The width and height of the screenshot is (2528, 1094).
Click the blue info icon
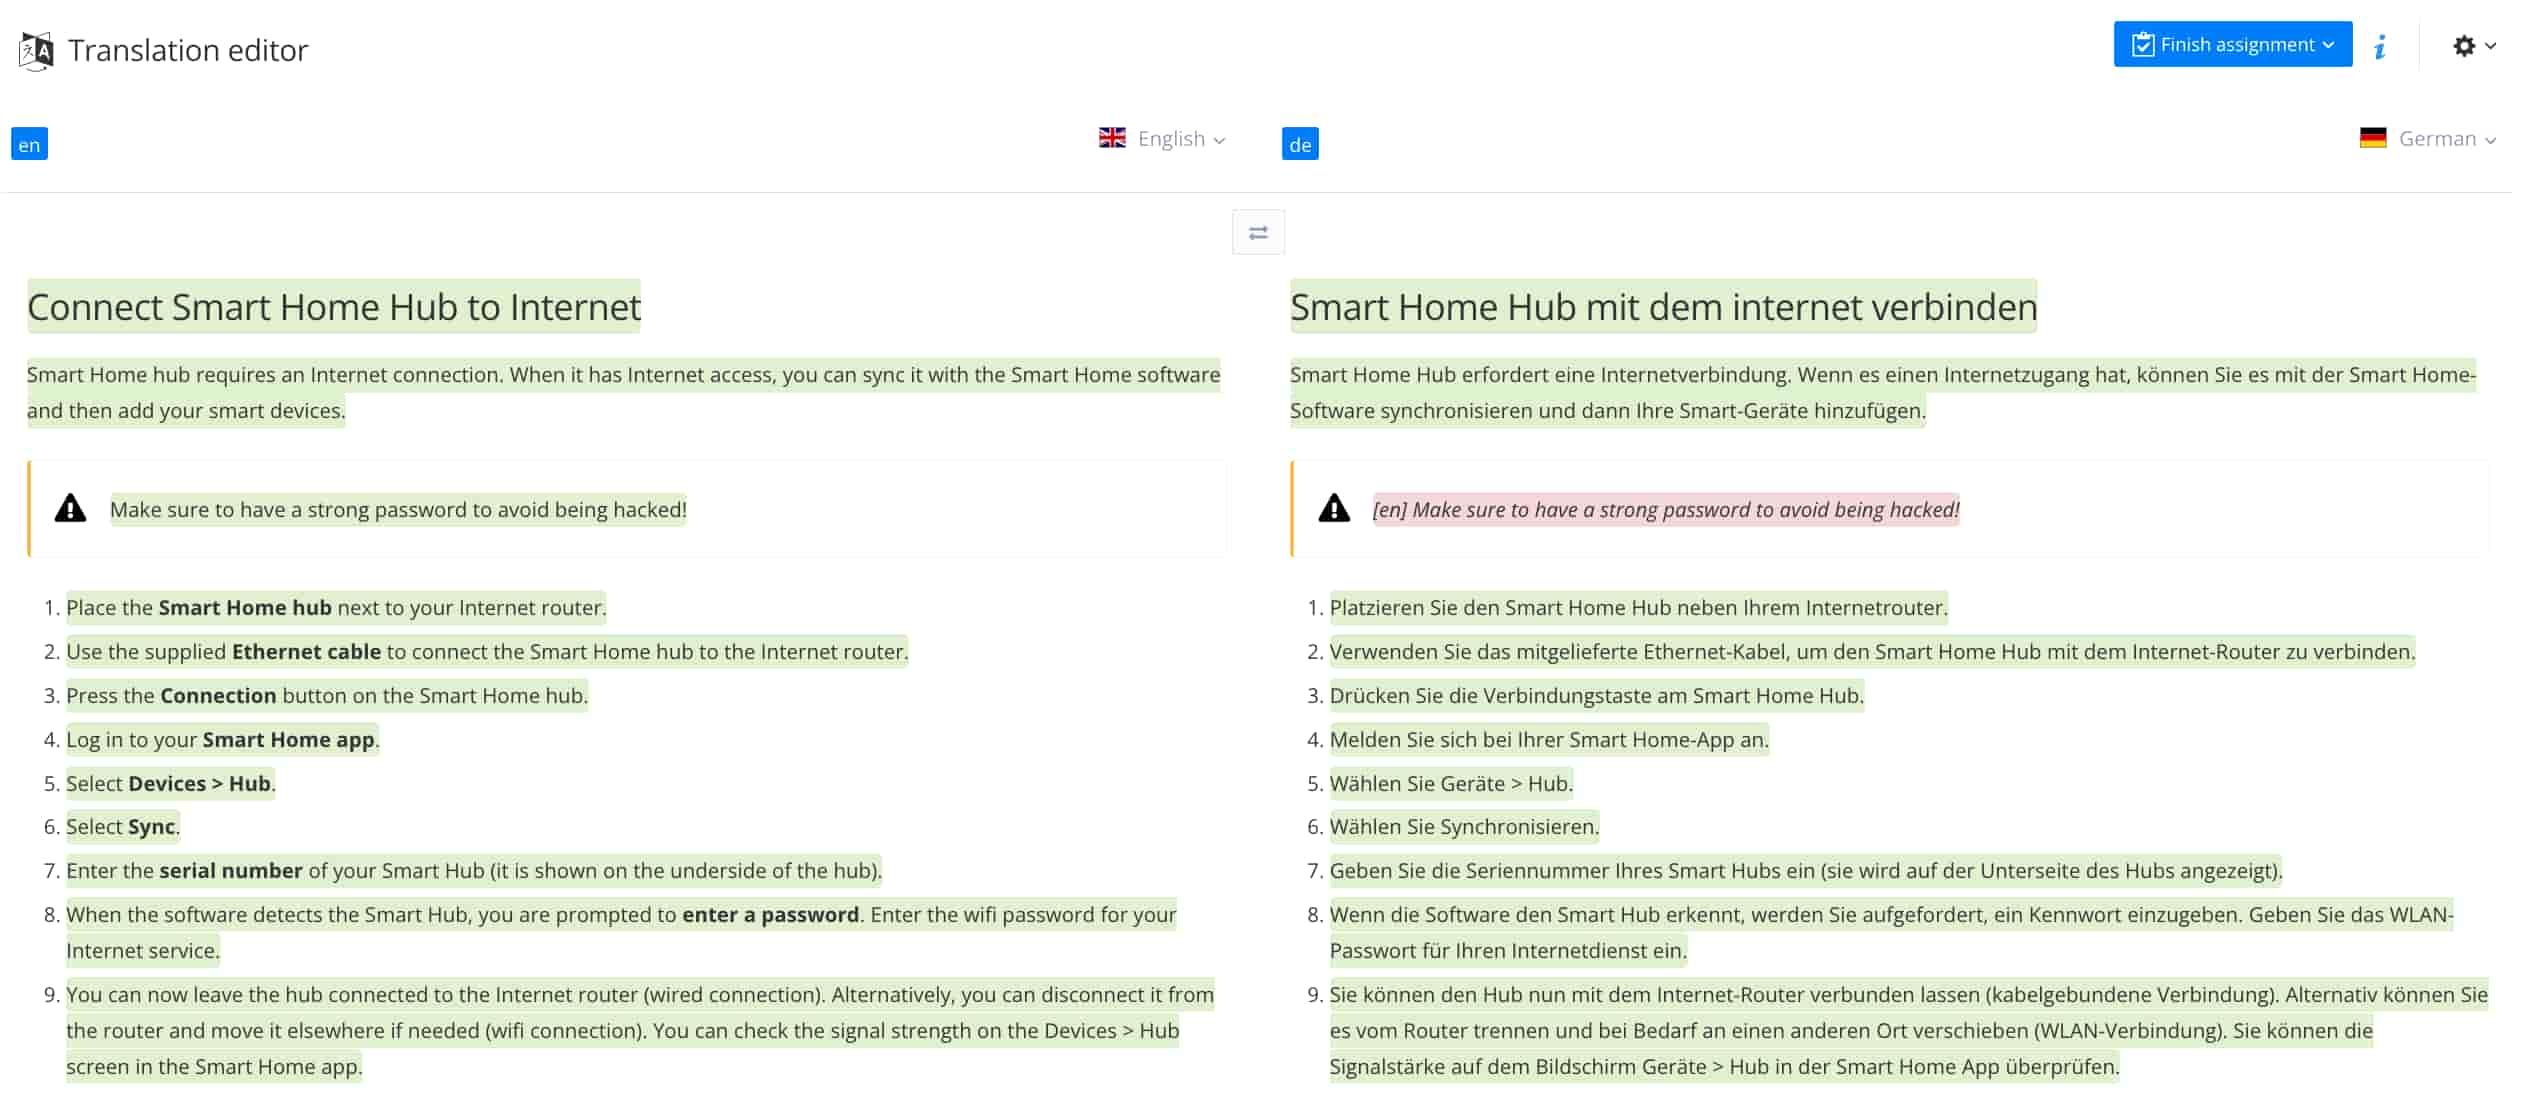coord(2380,46)
